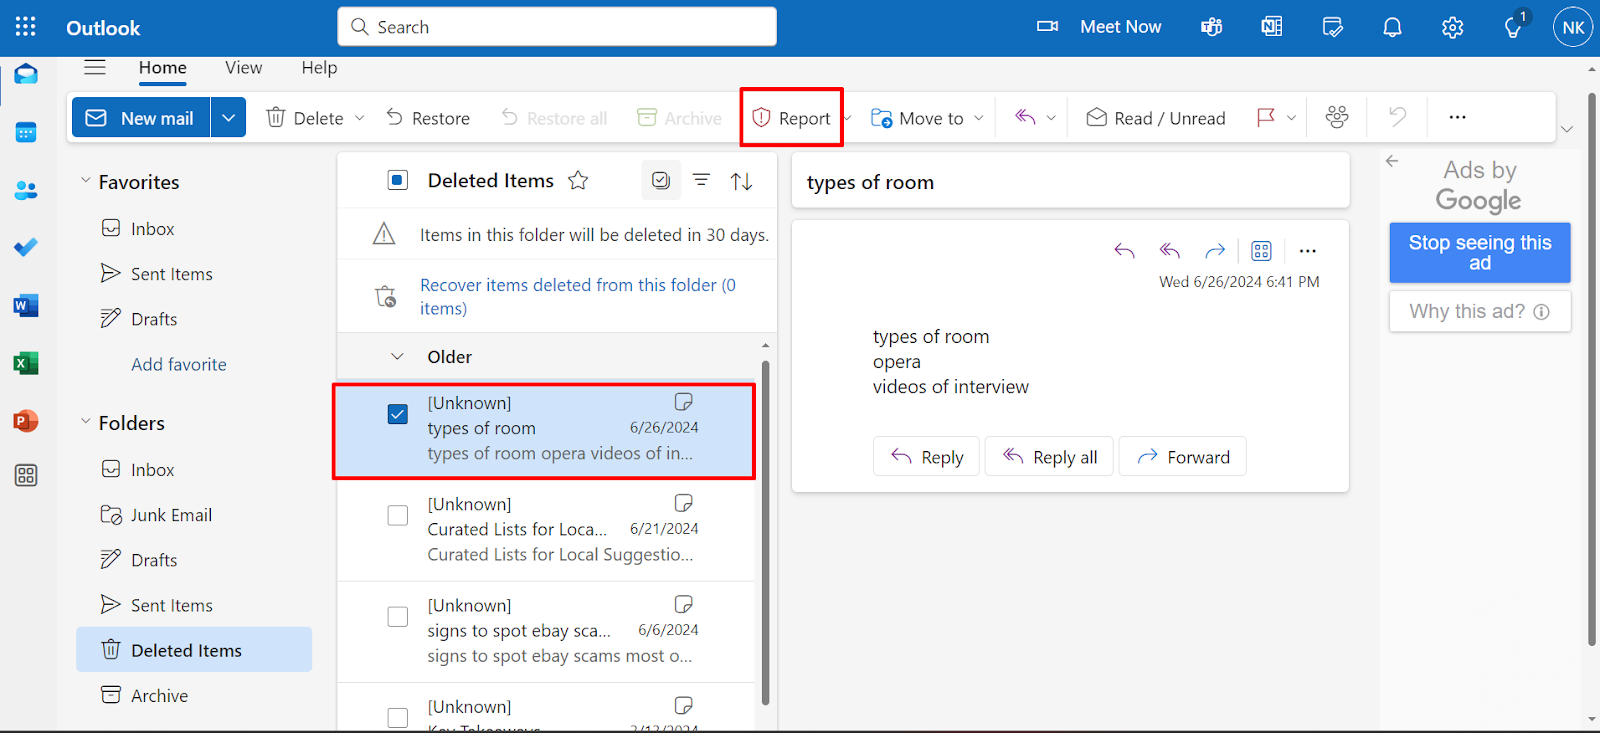The height and width of the screenshot is (733, 1600).
Task: Click the Restore button
Action: pyautogui.click(x=428, y=118)
